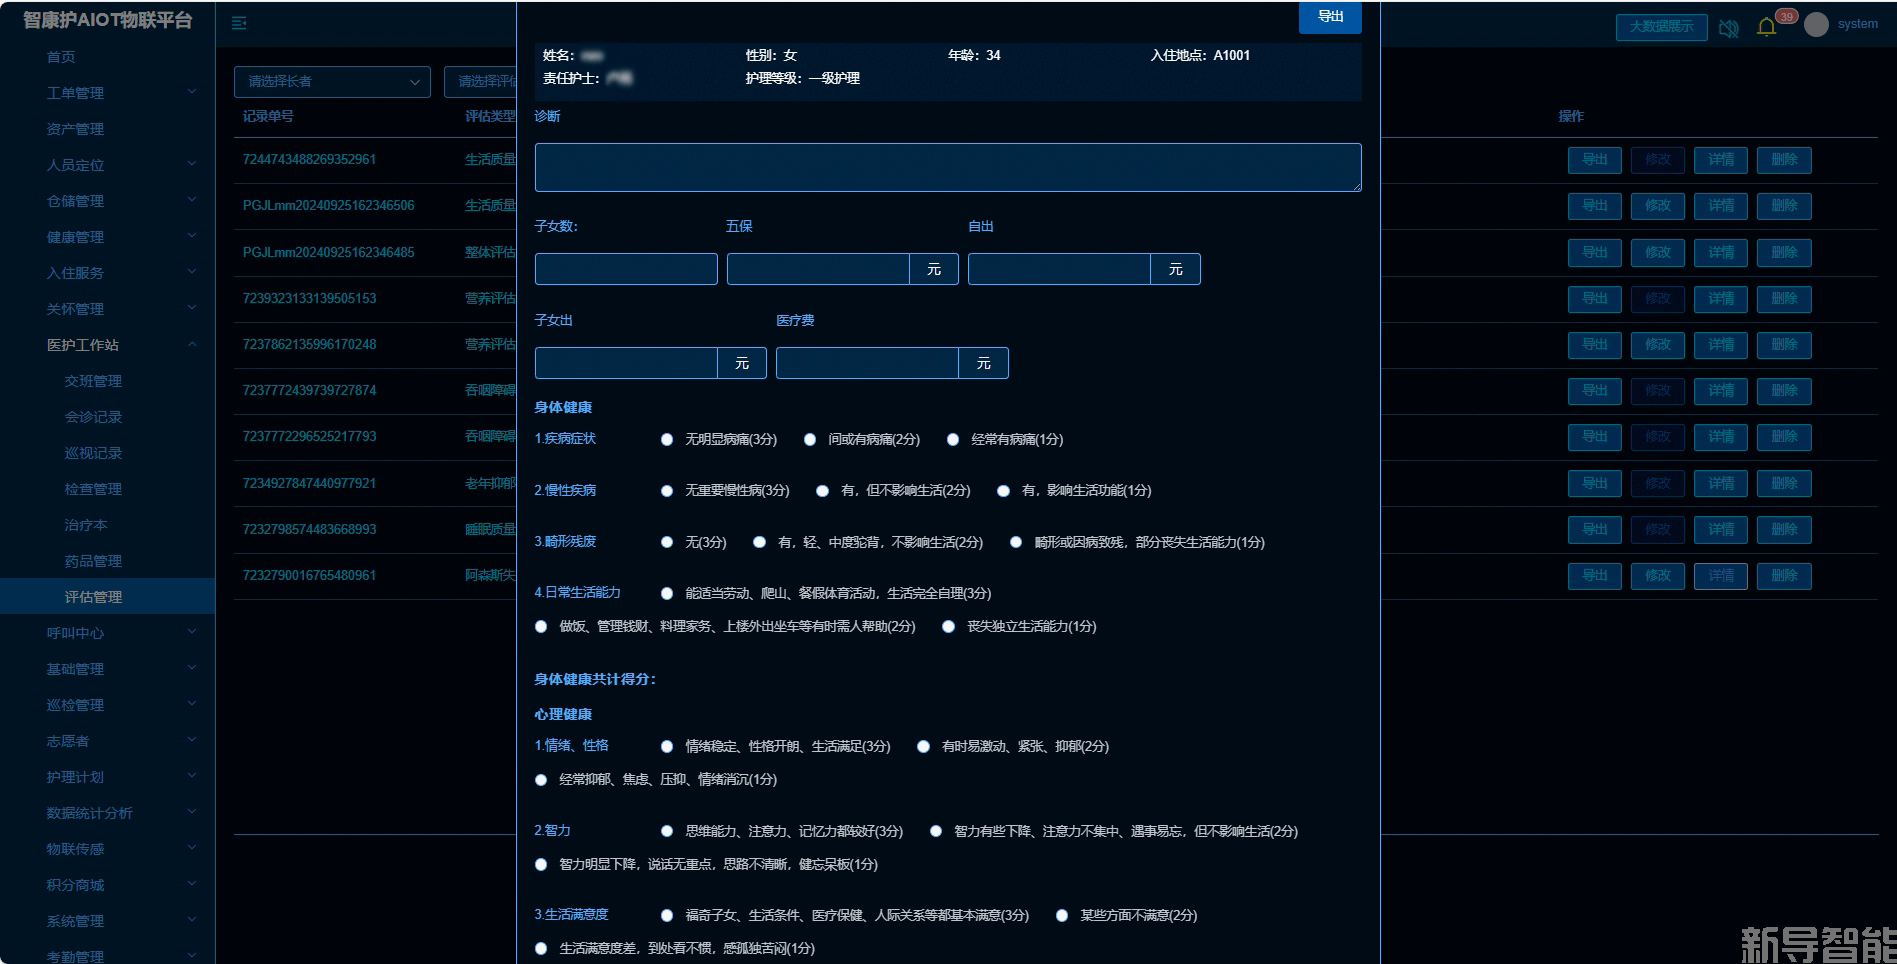Click the 导出 button atop the form
Image resolution: width=1897 pixels, height=964 pixels.
[1329, 17]
